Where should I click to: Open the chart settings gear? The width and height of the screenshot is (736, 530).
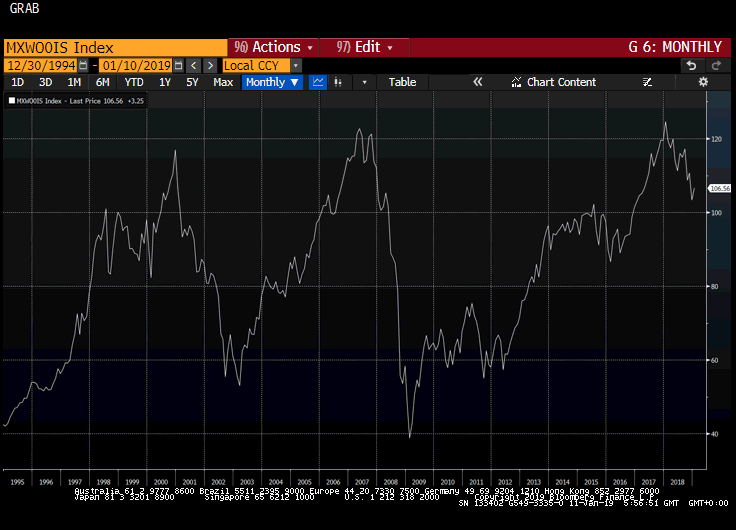[703, 82]
